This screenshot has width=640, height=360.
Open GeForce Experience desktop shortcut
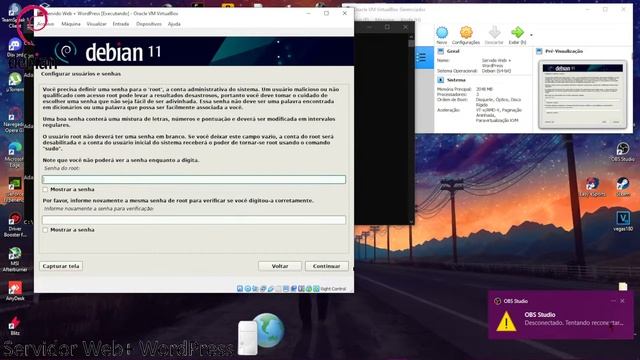click(x=15, y=190)
